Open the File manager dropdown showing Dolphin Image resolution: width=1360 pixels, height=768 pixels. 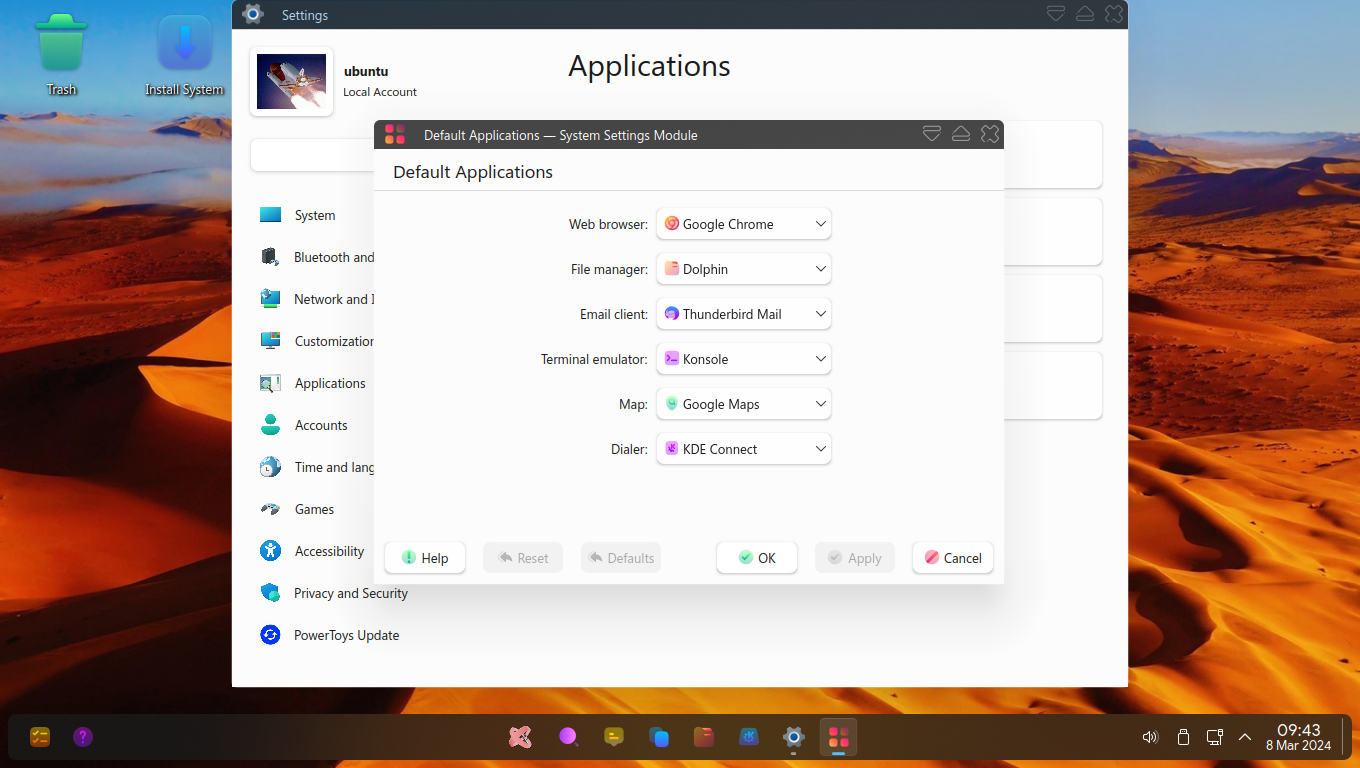point(744,269)
